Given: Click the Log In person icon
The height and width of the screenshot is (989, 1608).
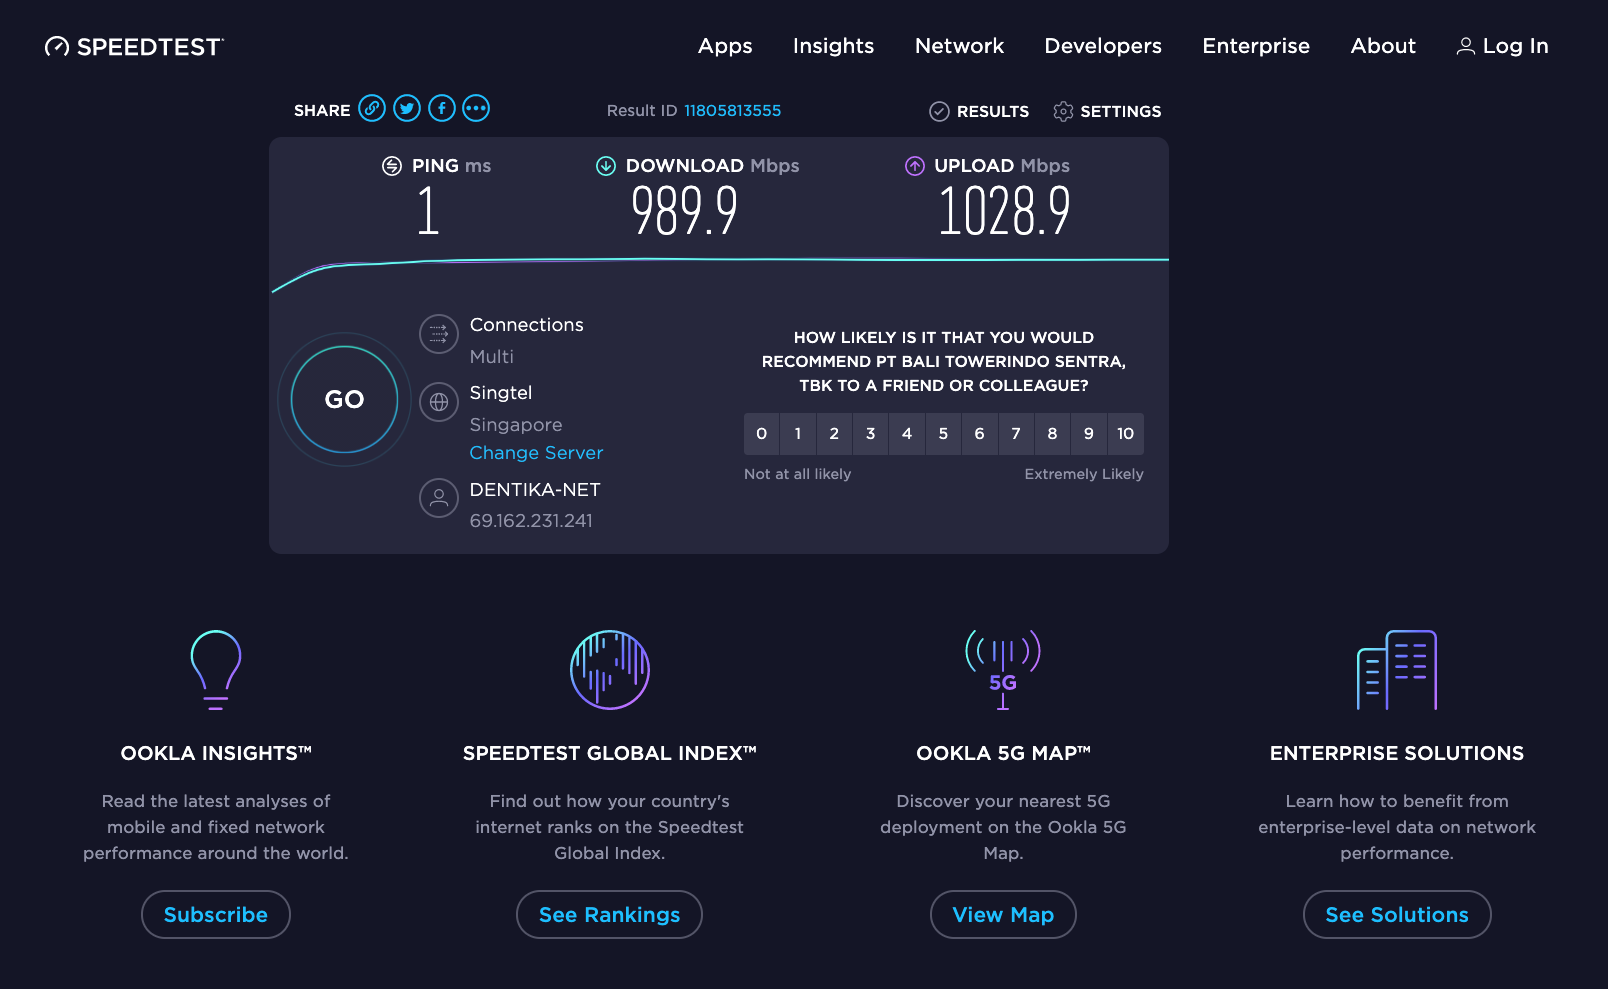Looking at the screenshot, I should point(1466,46).
